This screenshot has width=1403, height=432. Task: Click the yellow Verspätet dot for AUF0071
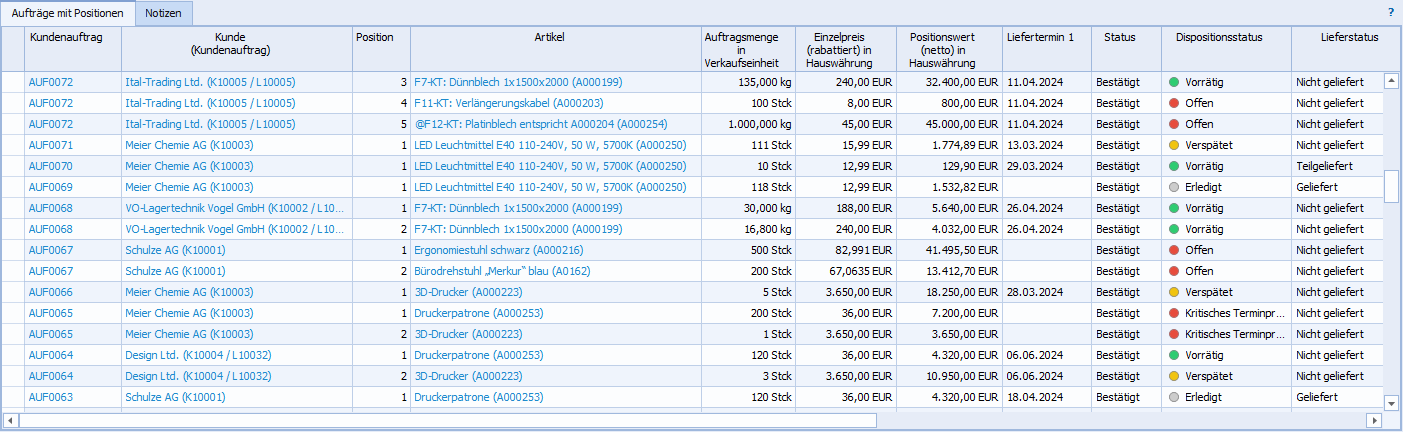point(1174,145)
